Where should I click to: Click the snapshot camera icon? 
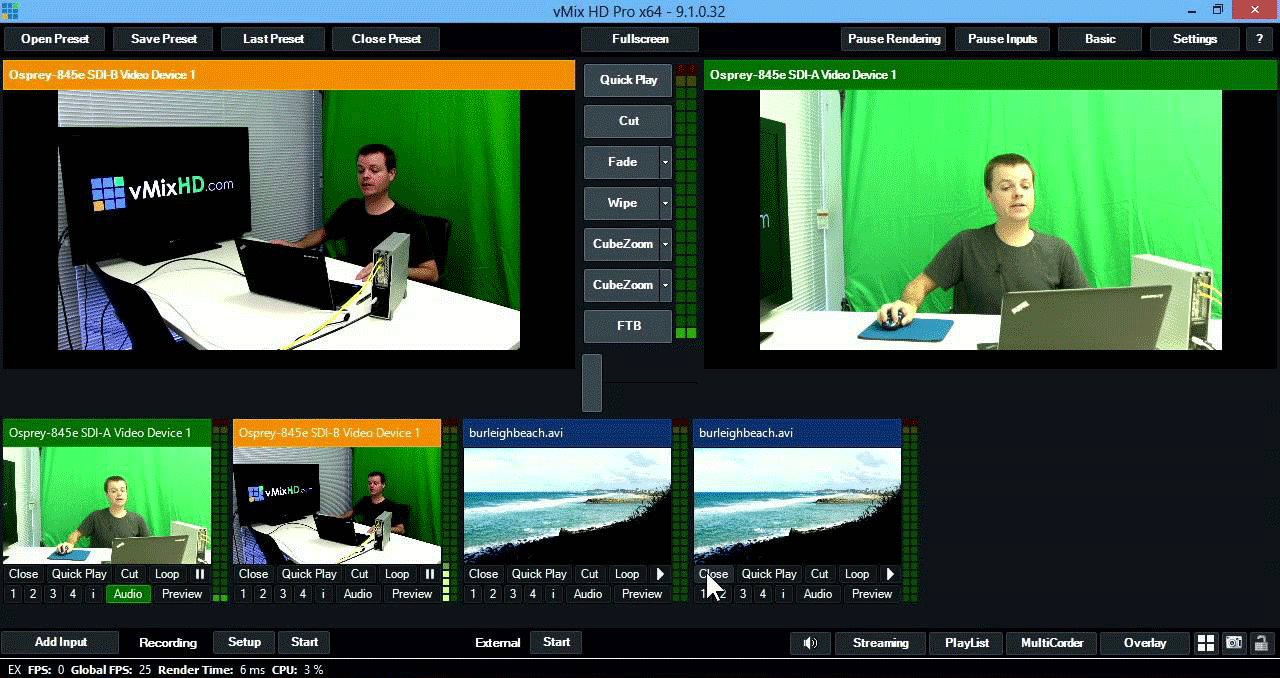(x=1234, y=643)
